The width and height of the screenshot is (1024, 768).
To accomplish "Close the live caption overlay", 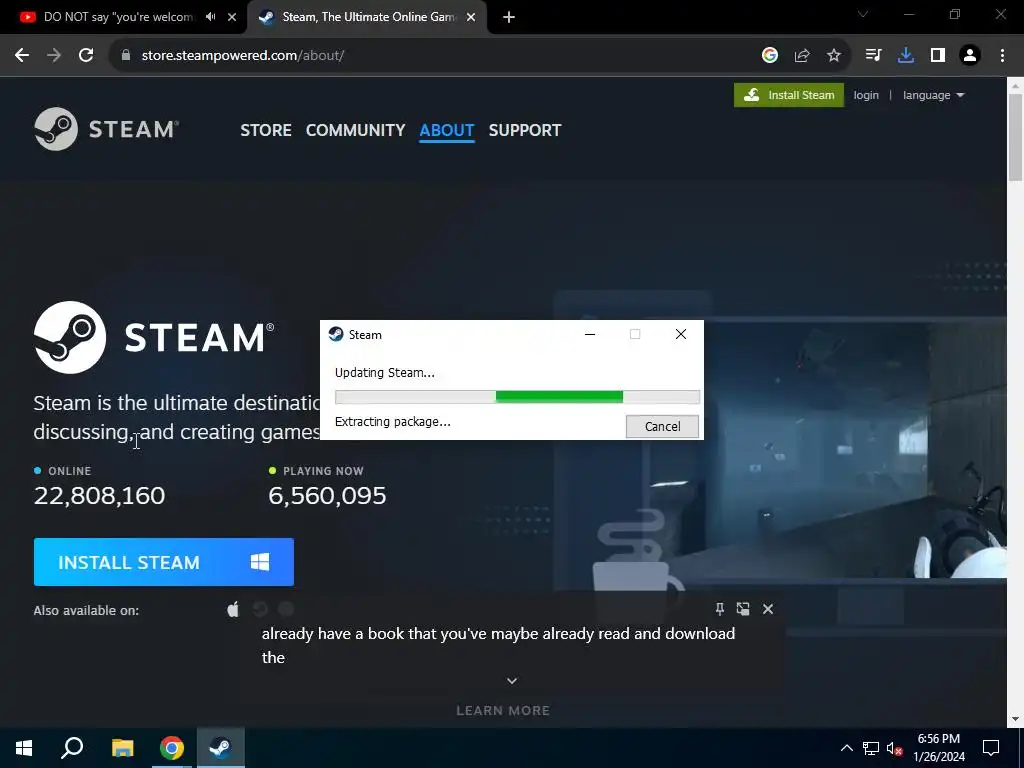I will 768,609.
